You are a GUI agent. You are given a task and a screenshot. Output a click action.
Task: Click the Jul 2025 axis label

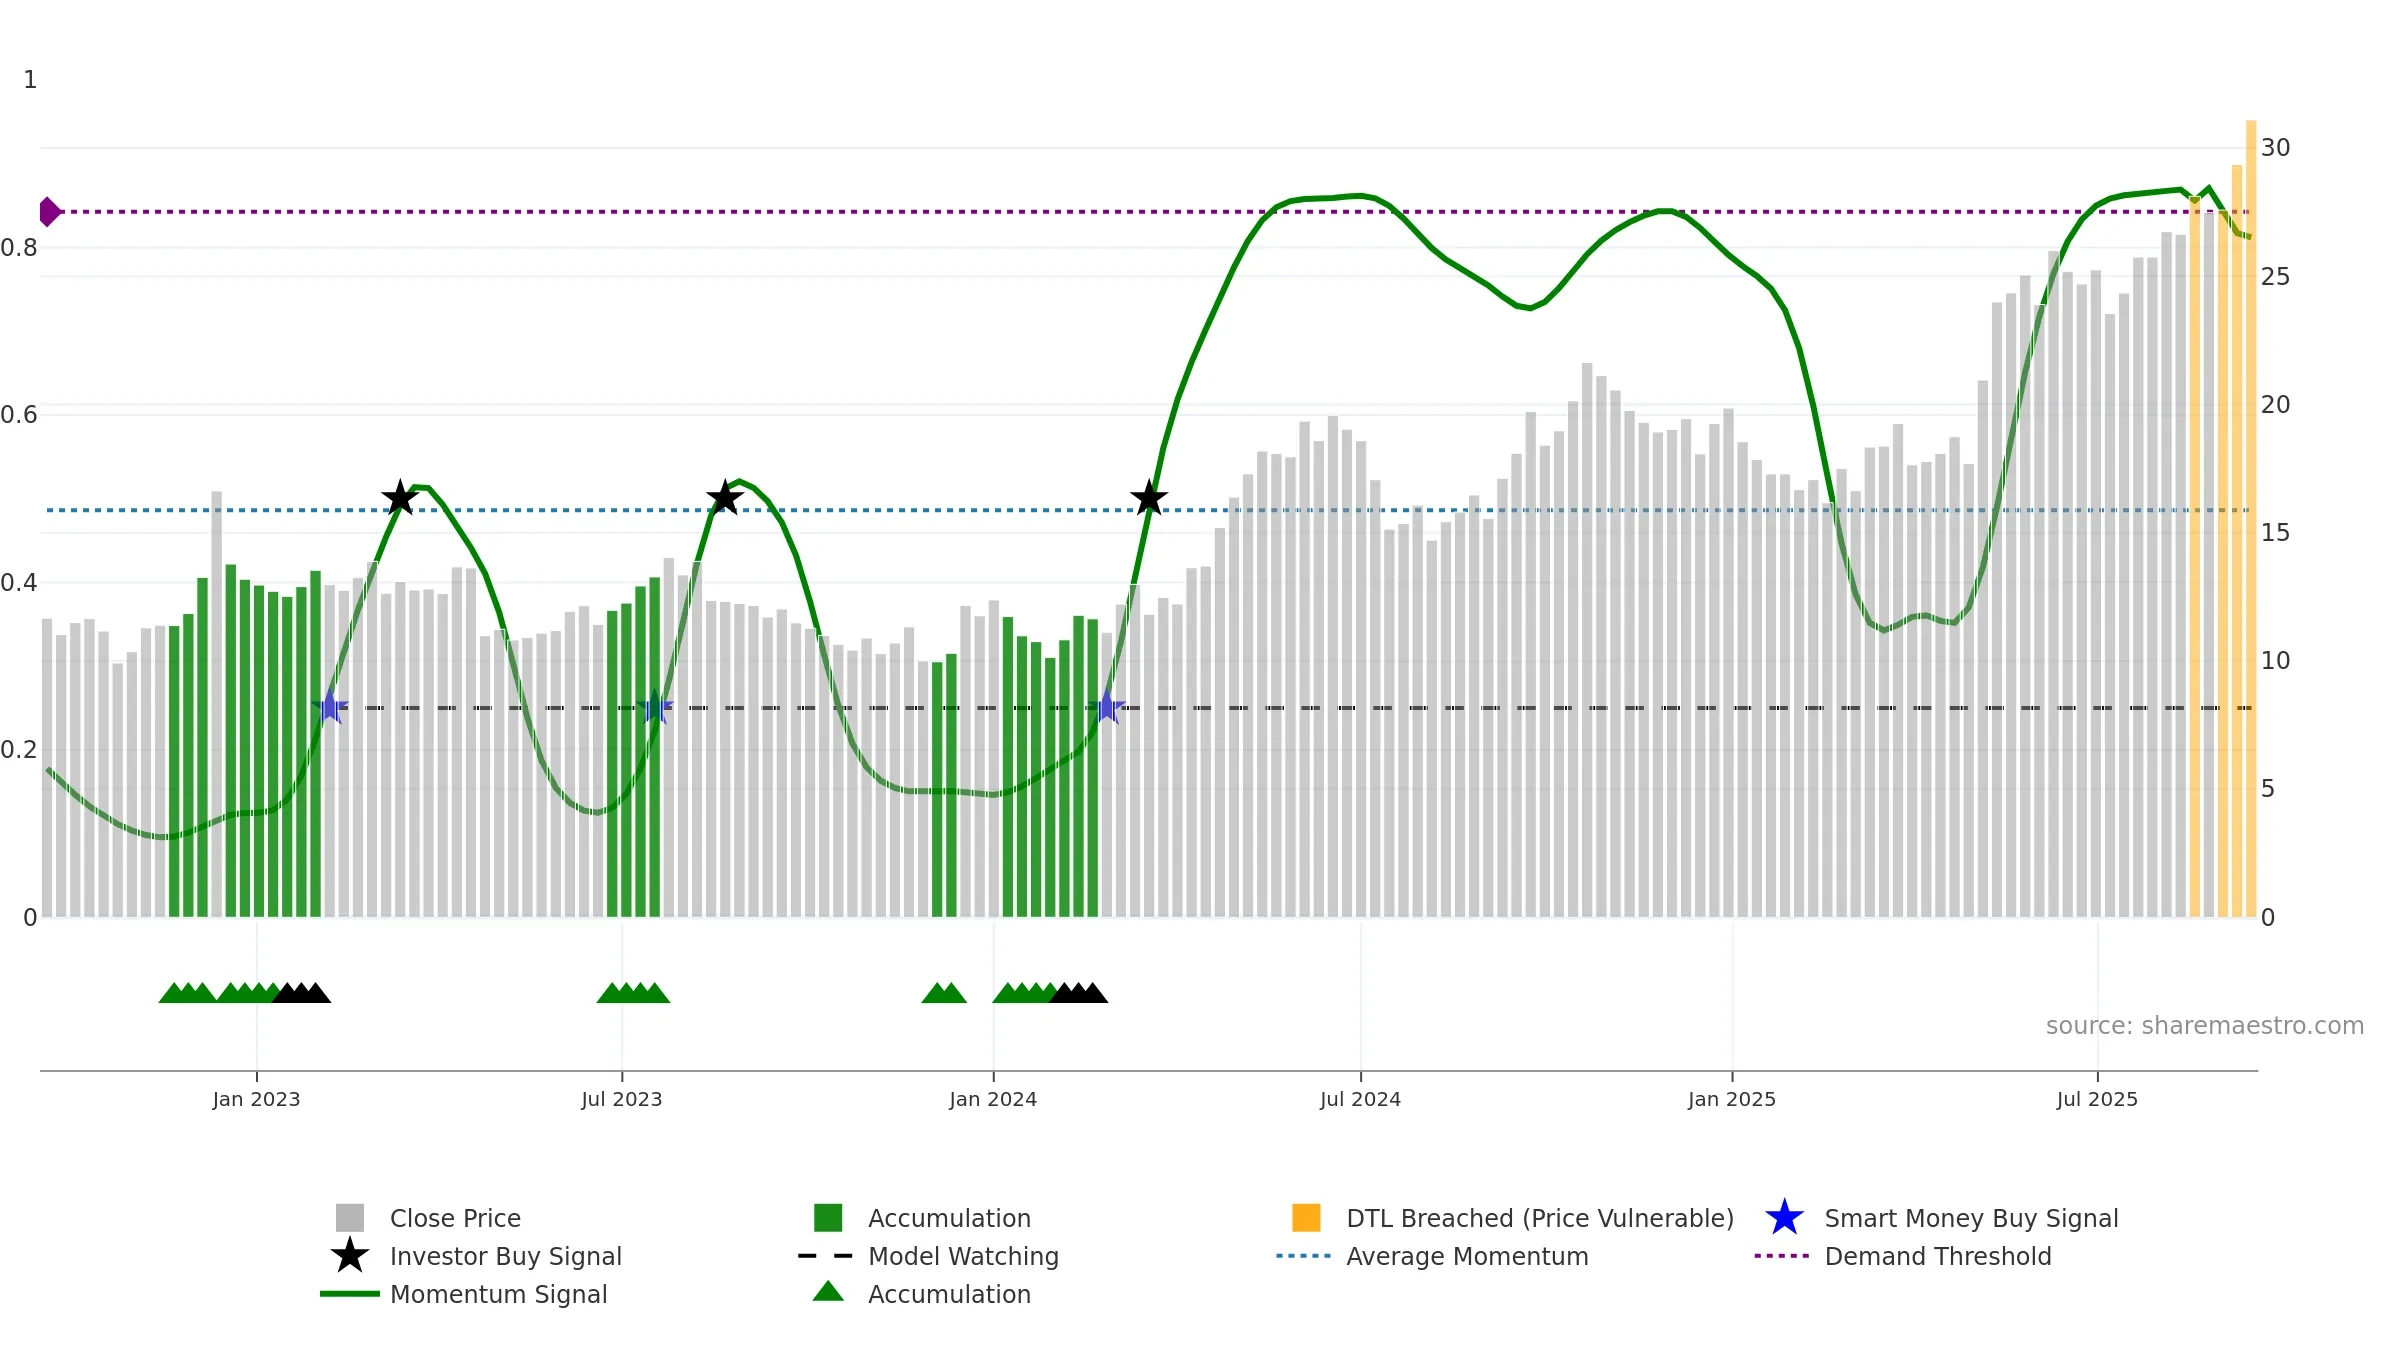click(2097, 1100)
